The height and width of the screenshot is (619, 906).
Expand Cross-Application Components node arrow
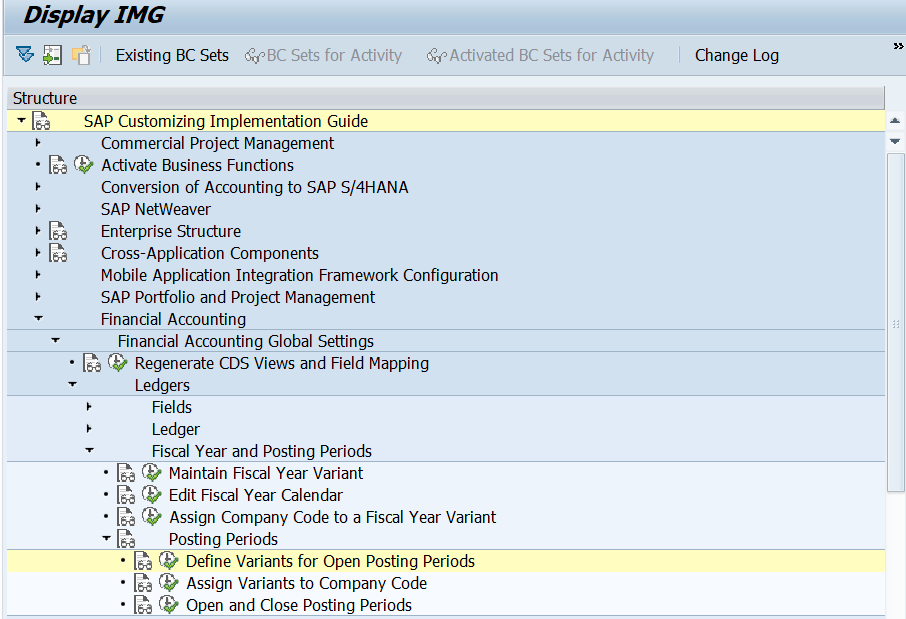tap(38, 252)
